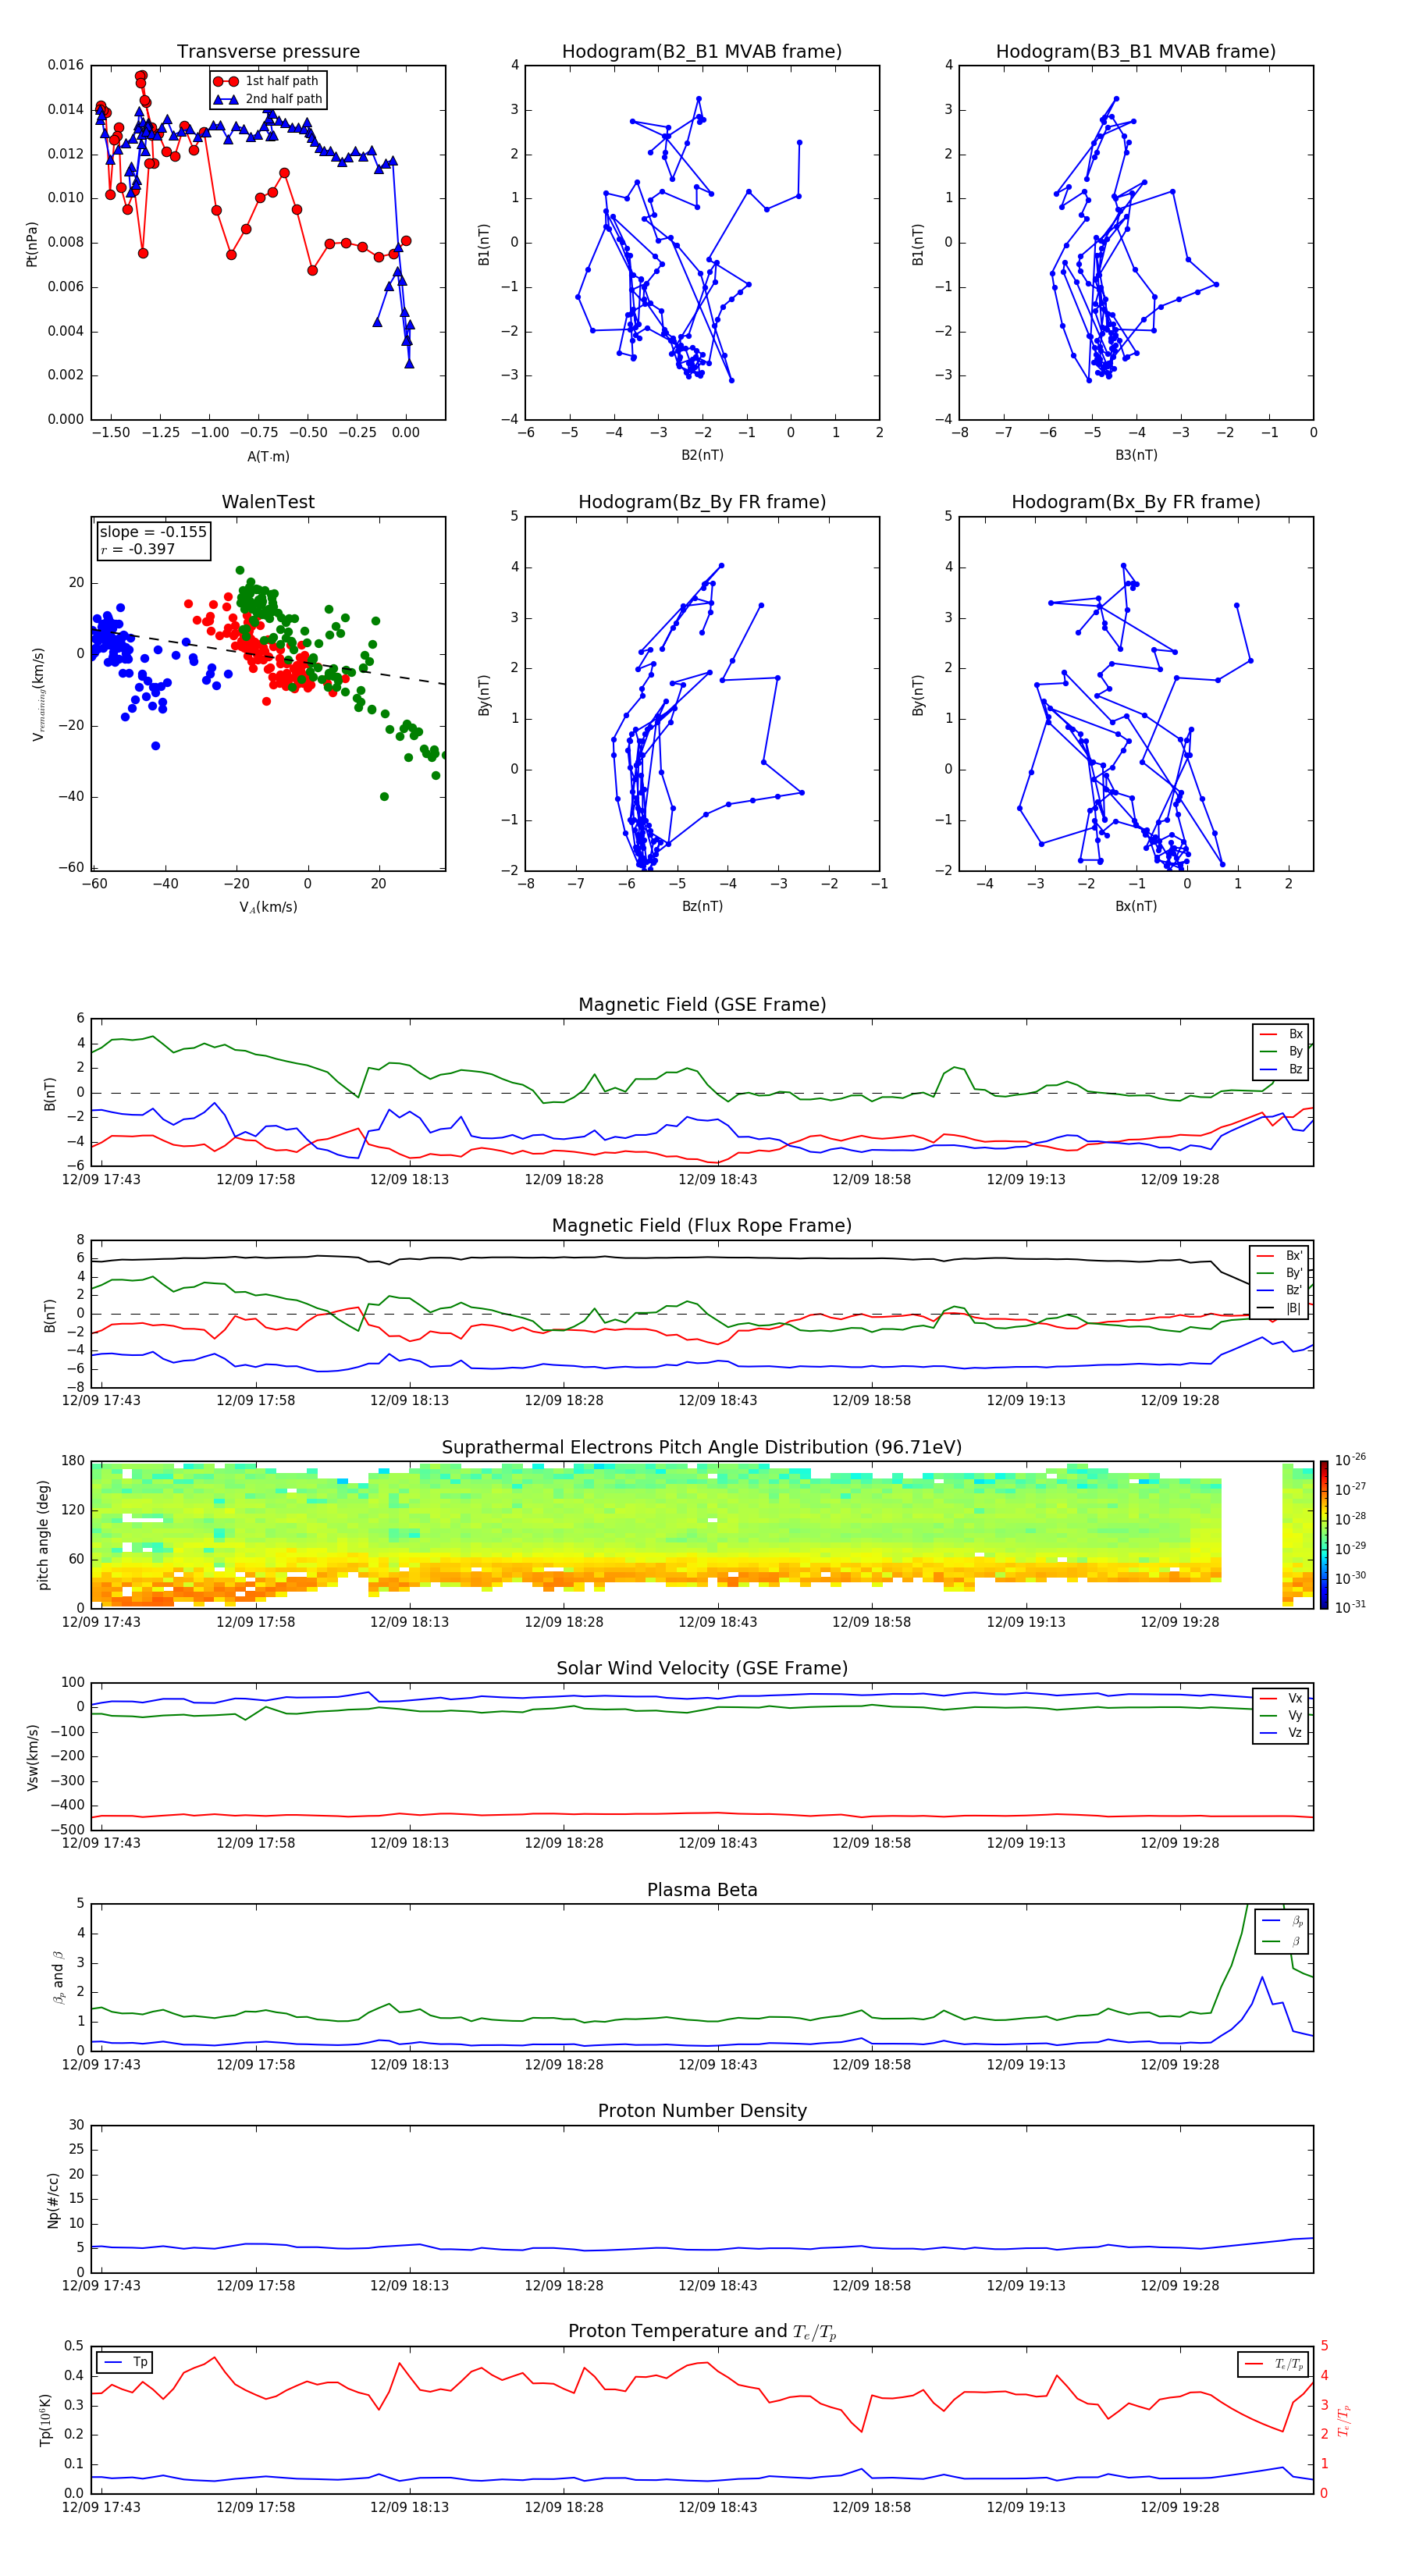Viewport: 1405px width, 2576px height.
Task: Click the 'Magnetic Field (GSE Frame)' title
Action: [x=702, y=1005]
